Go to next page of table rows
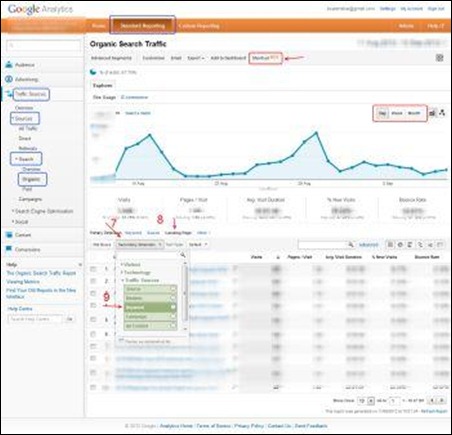 [x=442, y=400]
